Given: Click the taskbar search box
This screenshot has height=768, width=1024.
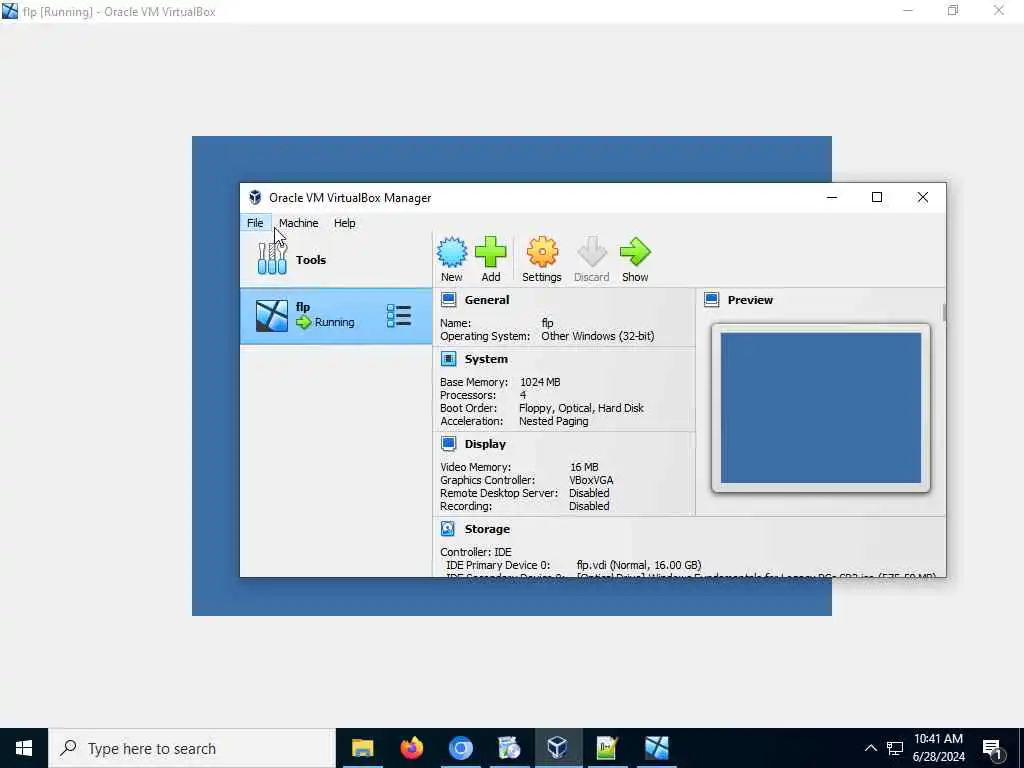Looking at the screenshot, I should 192,748.
